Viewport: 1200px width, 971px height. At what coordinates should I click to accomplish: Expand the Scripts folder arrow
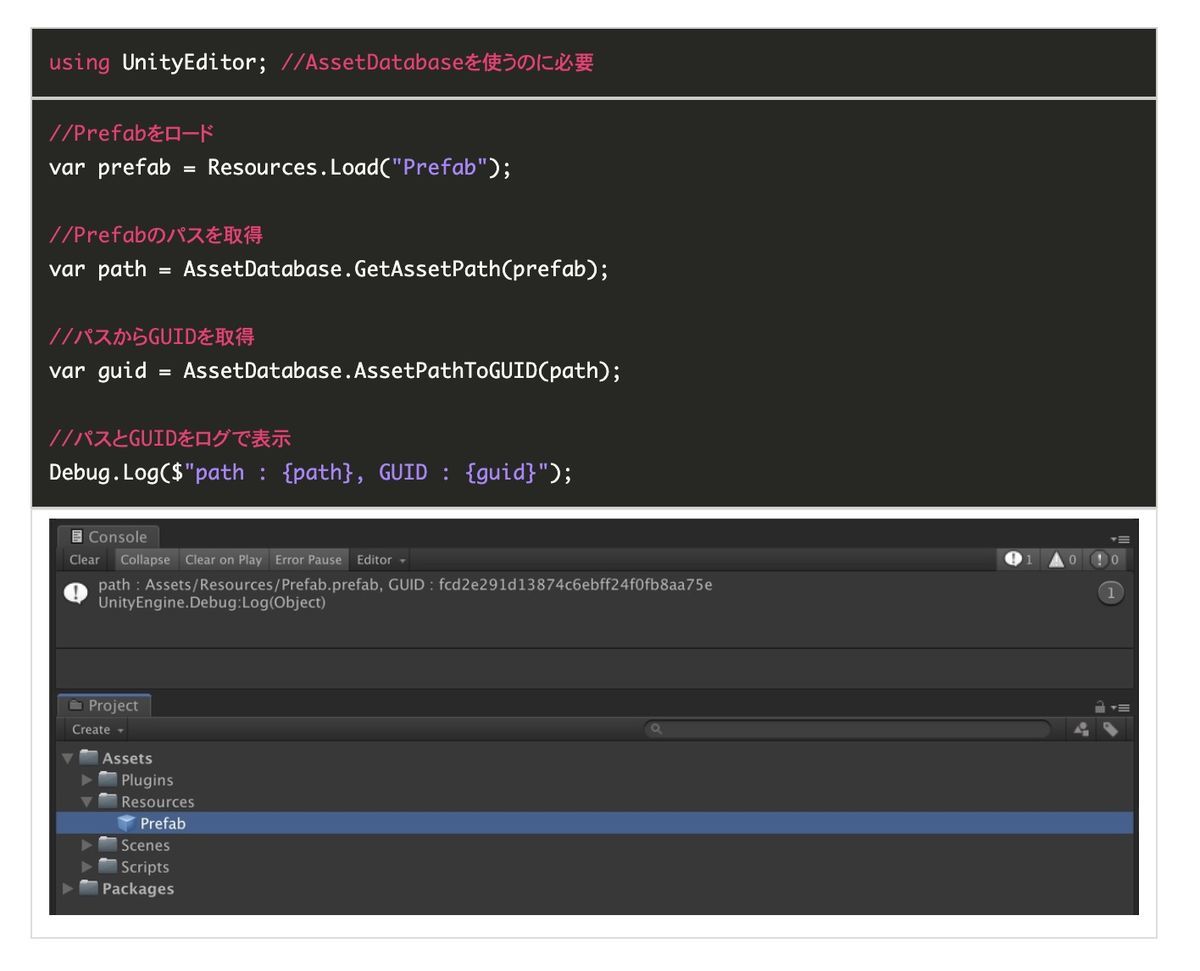(x=87, y=867)
